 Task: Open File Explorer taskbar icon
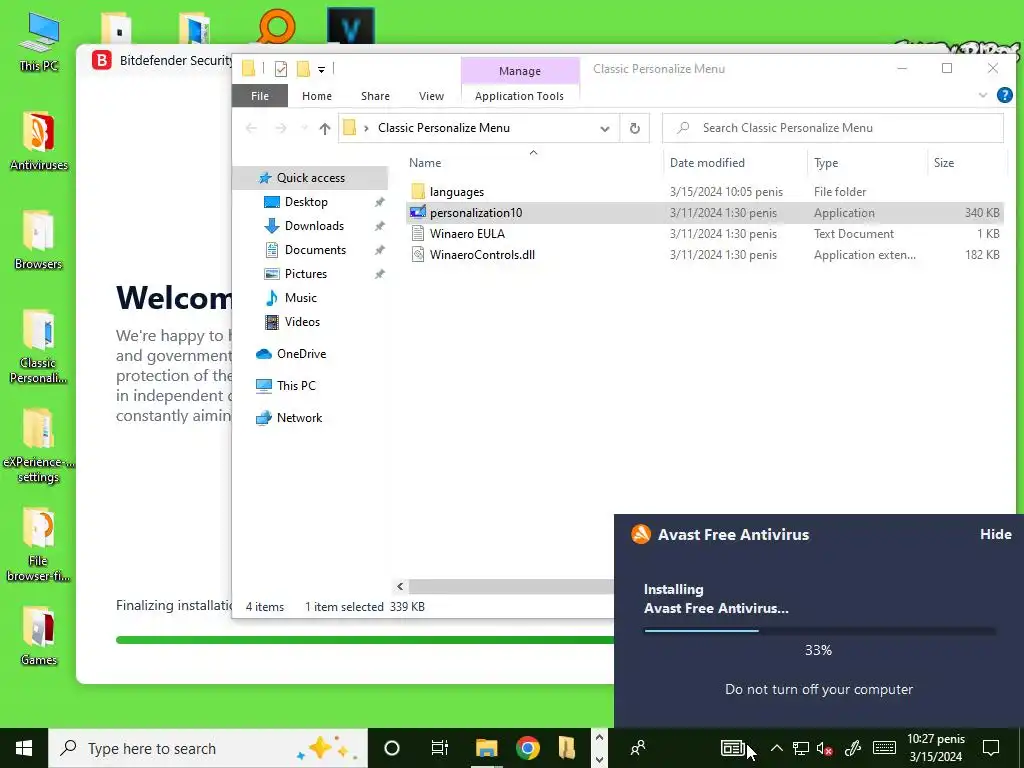(x=486, y=748)
